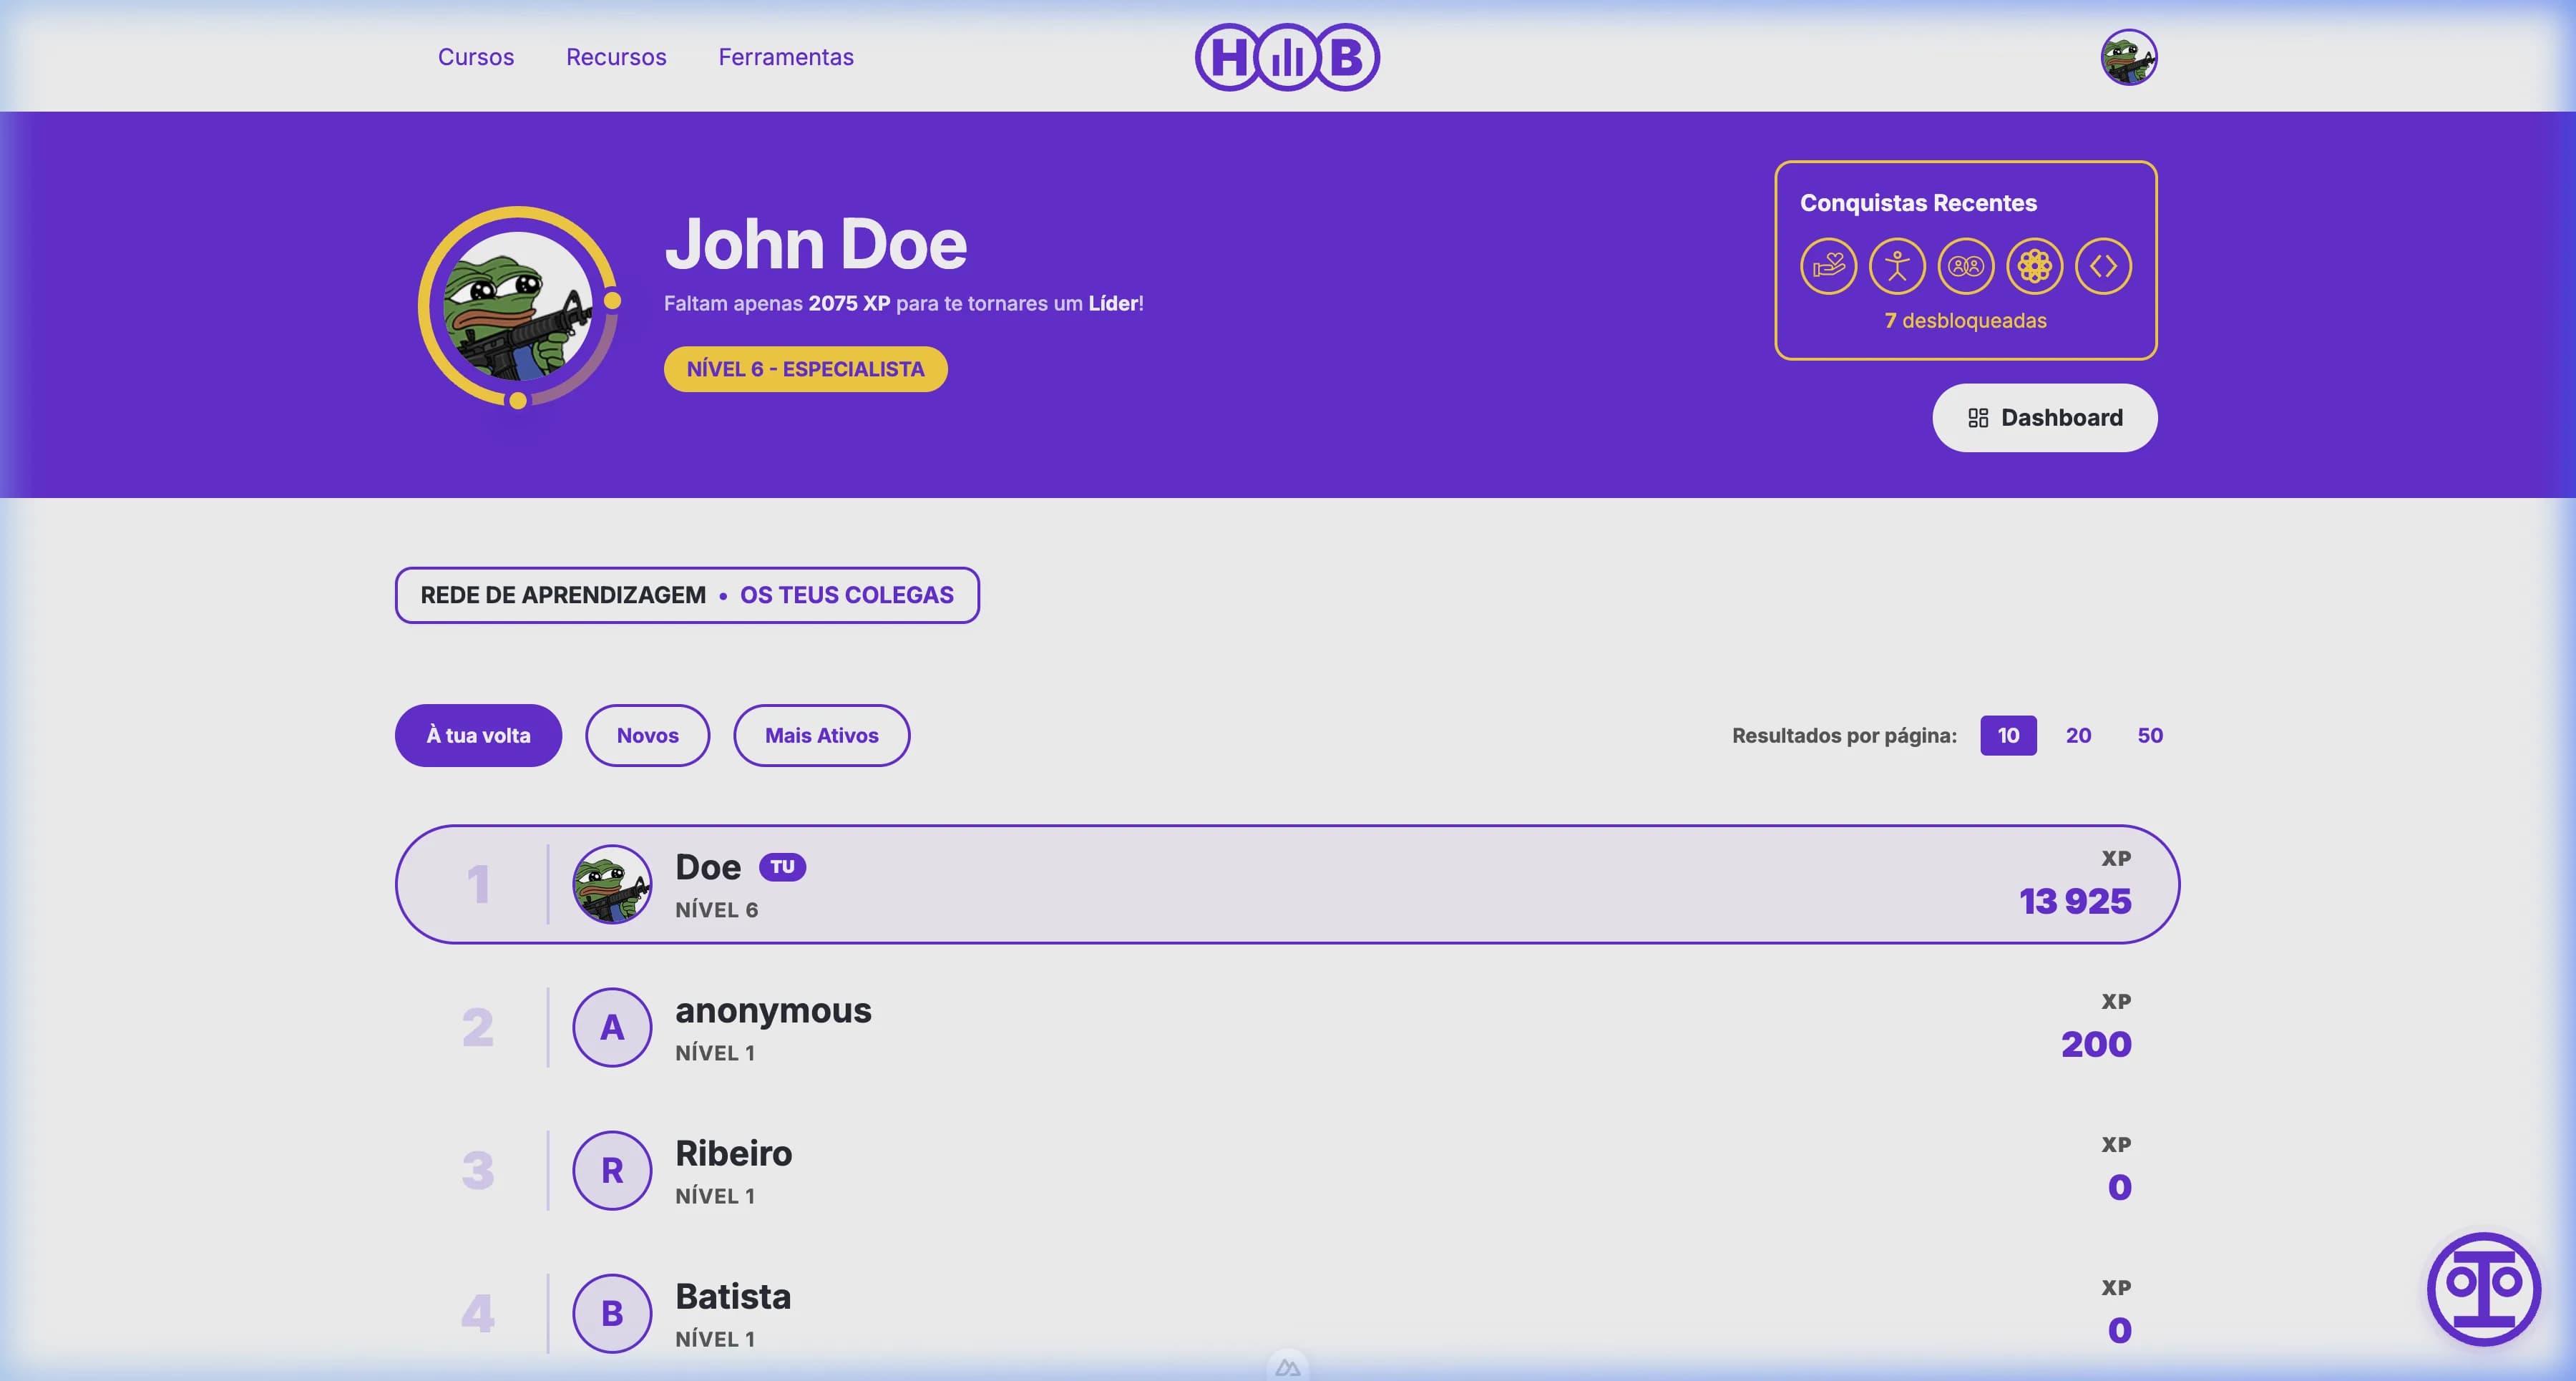Image resolution: width=2576 pixels, height=1381 pixels.
Task: Switch to the Novos filter
Action: pyautogui.click(x=647, y=735)
